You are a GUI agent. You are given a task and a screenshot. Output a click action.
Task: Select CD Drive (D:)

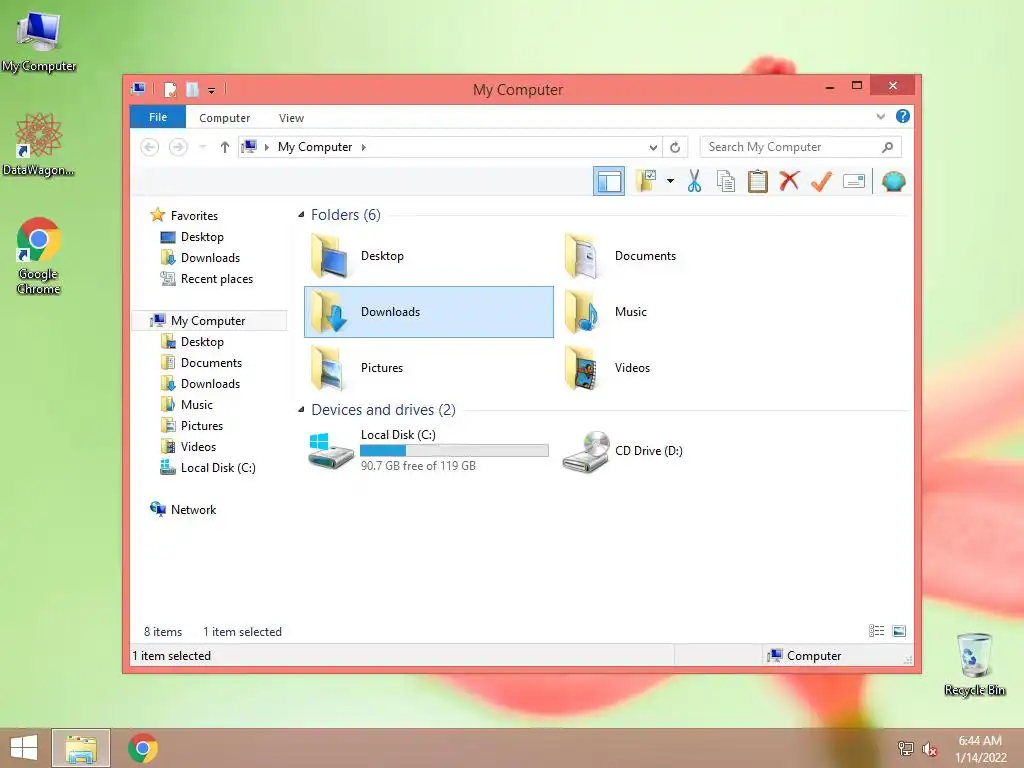(x=682, y=450)
